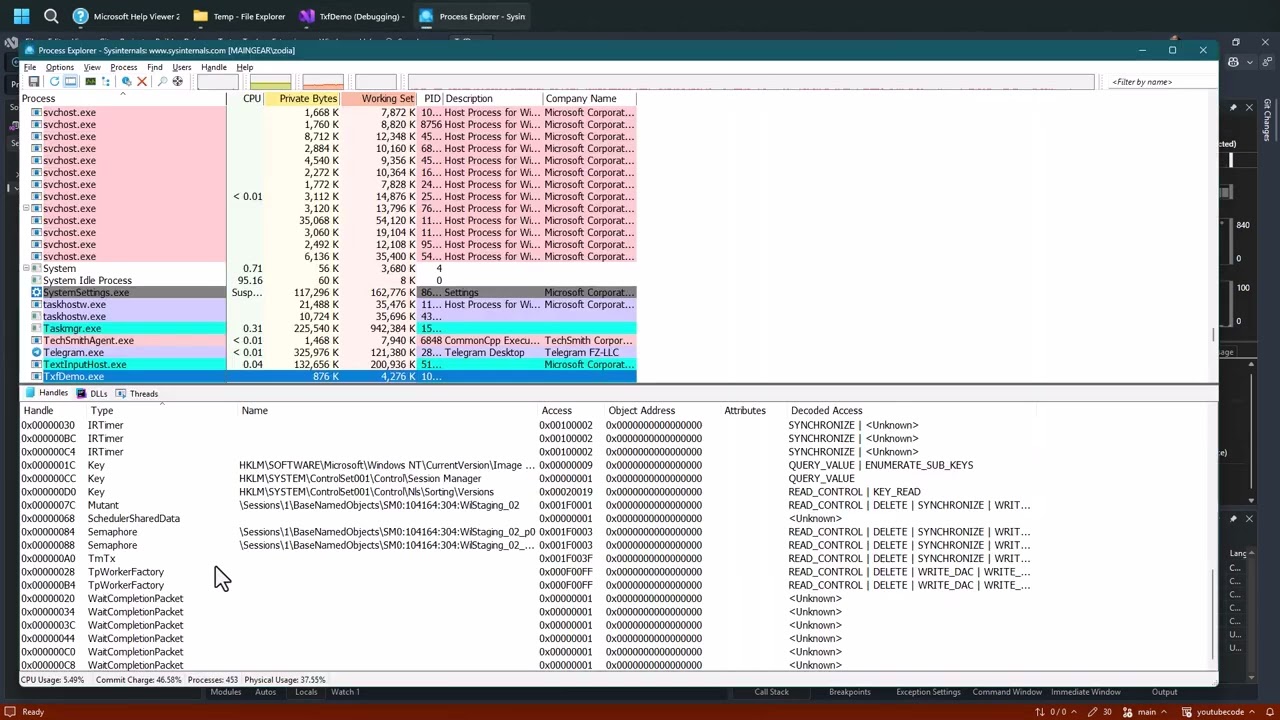Click the commit history mini graph in toolbar
The width and height of the screenshot is (1280, 720).
(x=270, y=82)
